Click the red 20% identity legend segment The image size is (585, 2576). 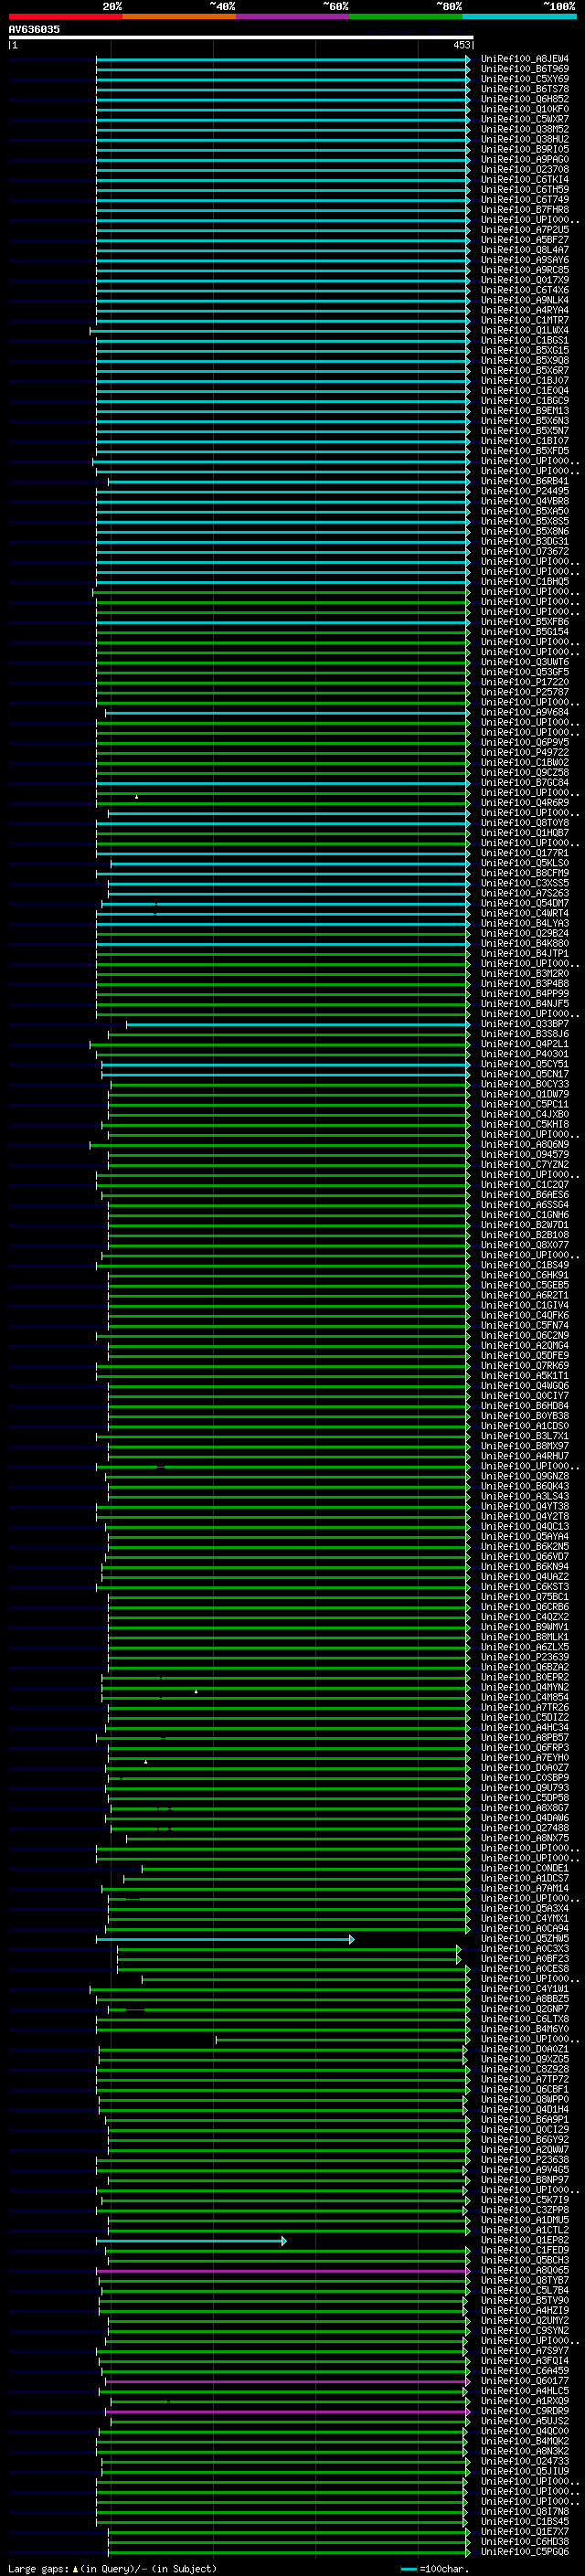click(x=65, y=16)
